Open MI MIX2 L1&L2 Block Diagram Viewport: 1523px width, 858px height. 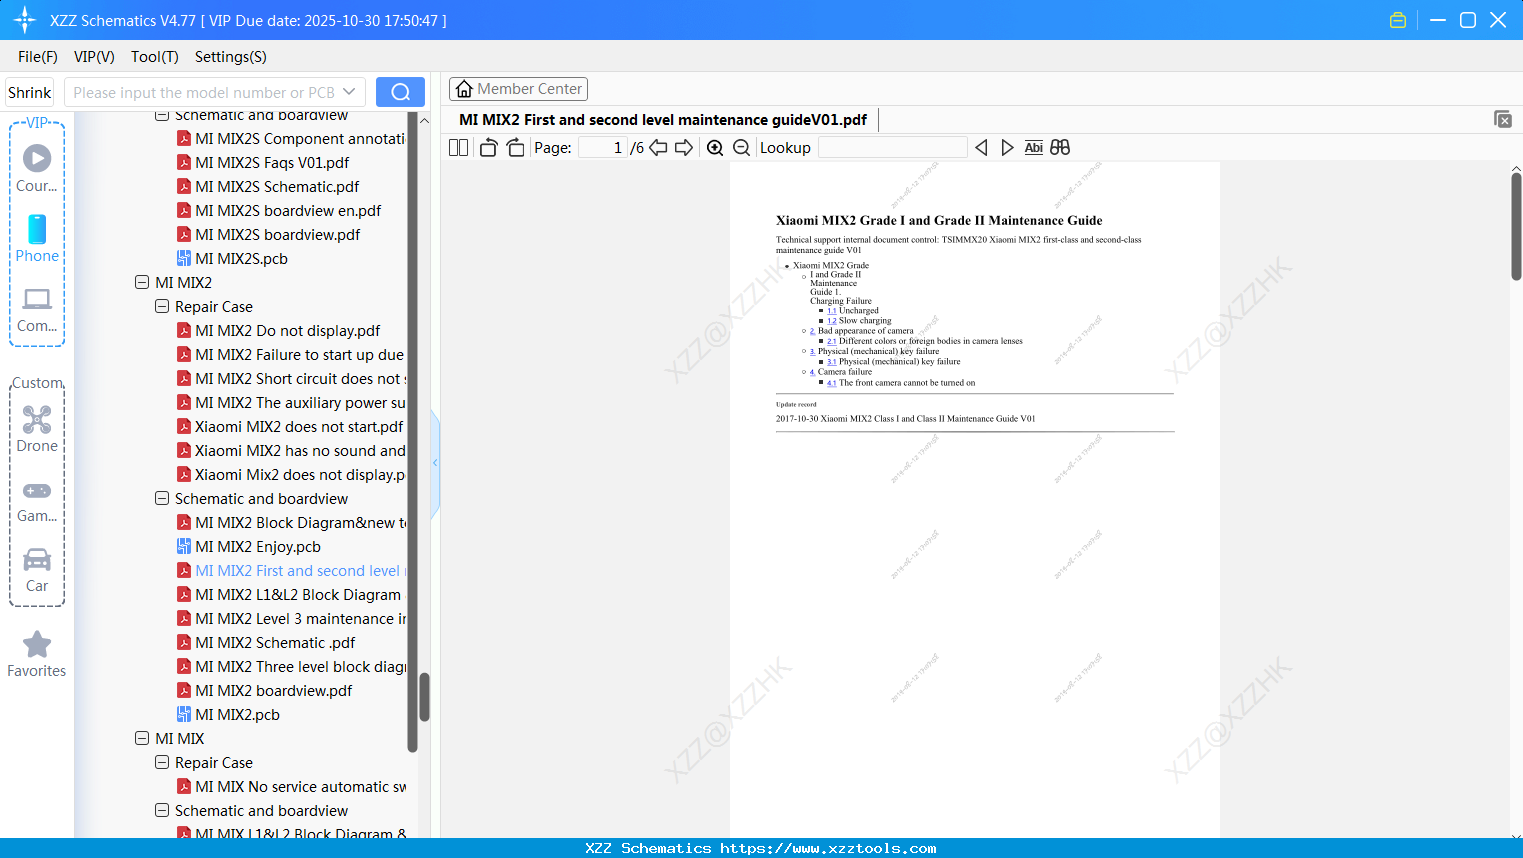298,595
